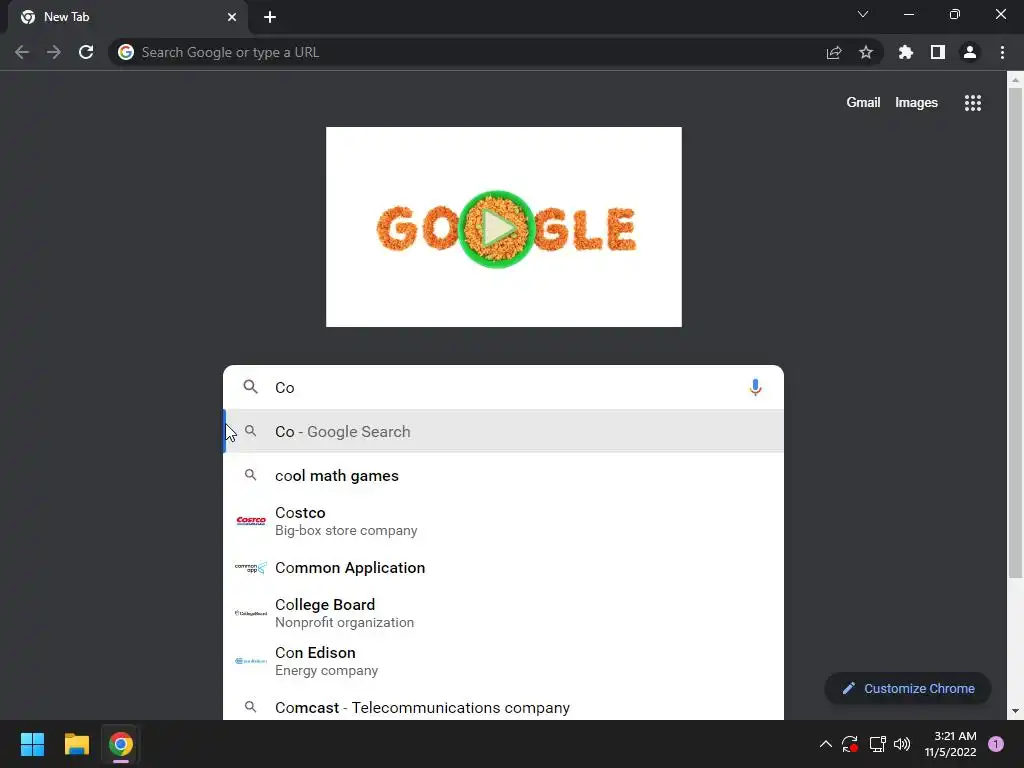Bookmark this tab with the star icon

pyautogui.click(x=866, y=52)
